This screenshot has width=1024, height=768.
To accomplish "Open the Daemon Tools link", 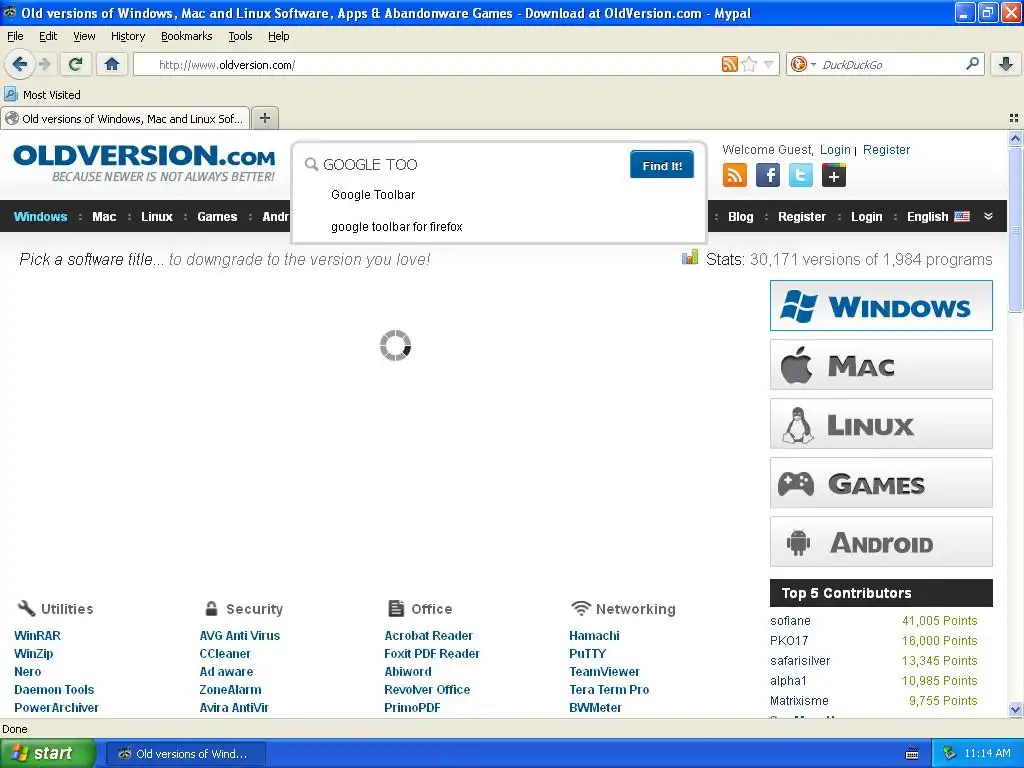I will (x=54, y=690).
